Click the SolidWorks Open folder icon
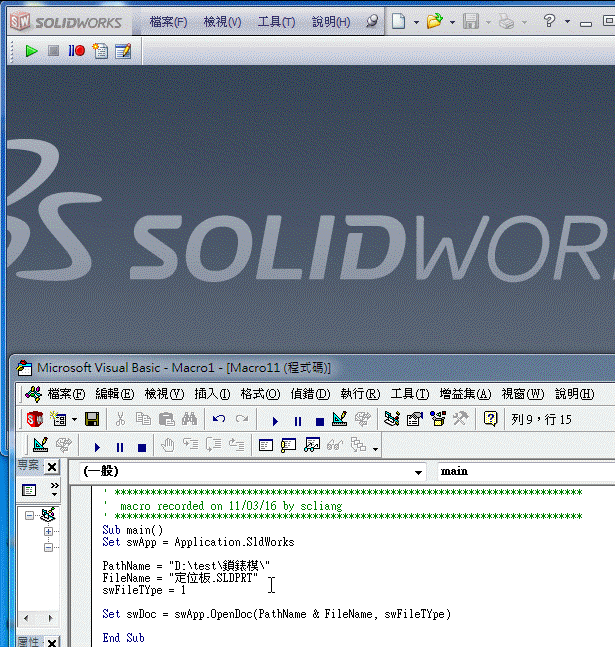Viewport: 615px width, 647px height. coord(435,21)
